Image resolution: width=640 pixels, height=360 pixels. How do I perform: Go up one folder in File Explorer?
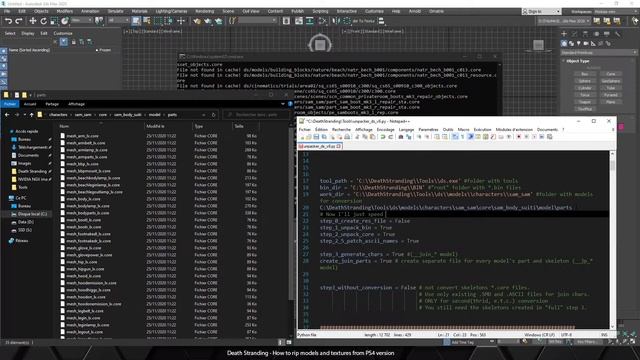tap(31, 115)
